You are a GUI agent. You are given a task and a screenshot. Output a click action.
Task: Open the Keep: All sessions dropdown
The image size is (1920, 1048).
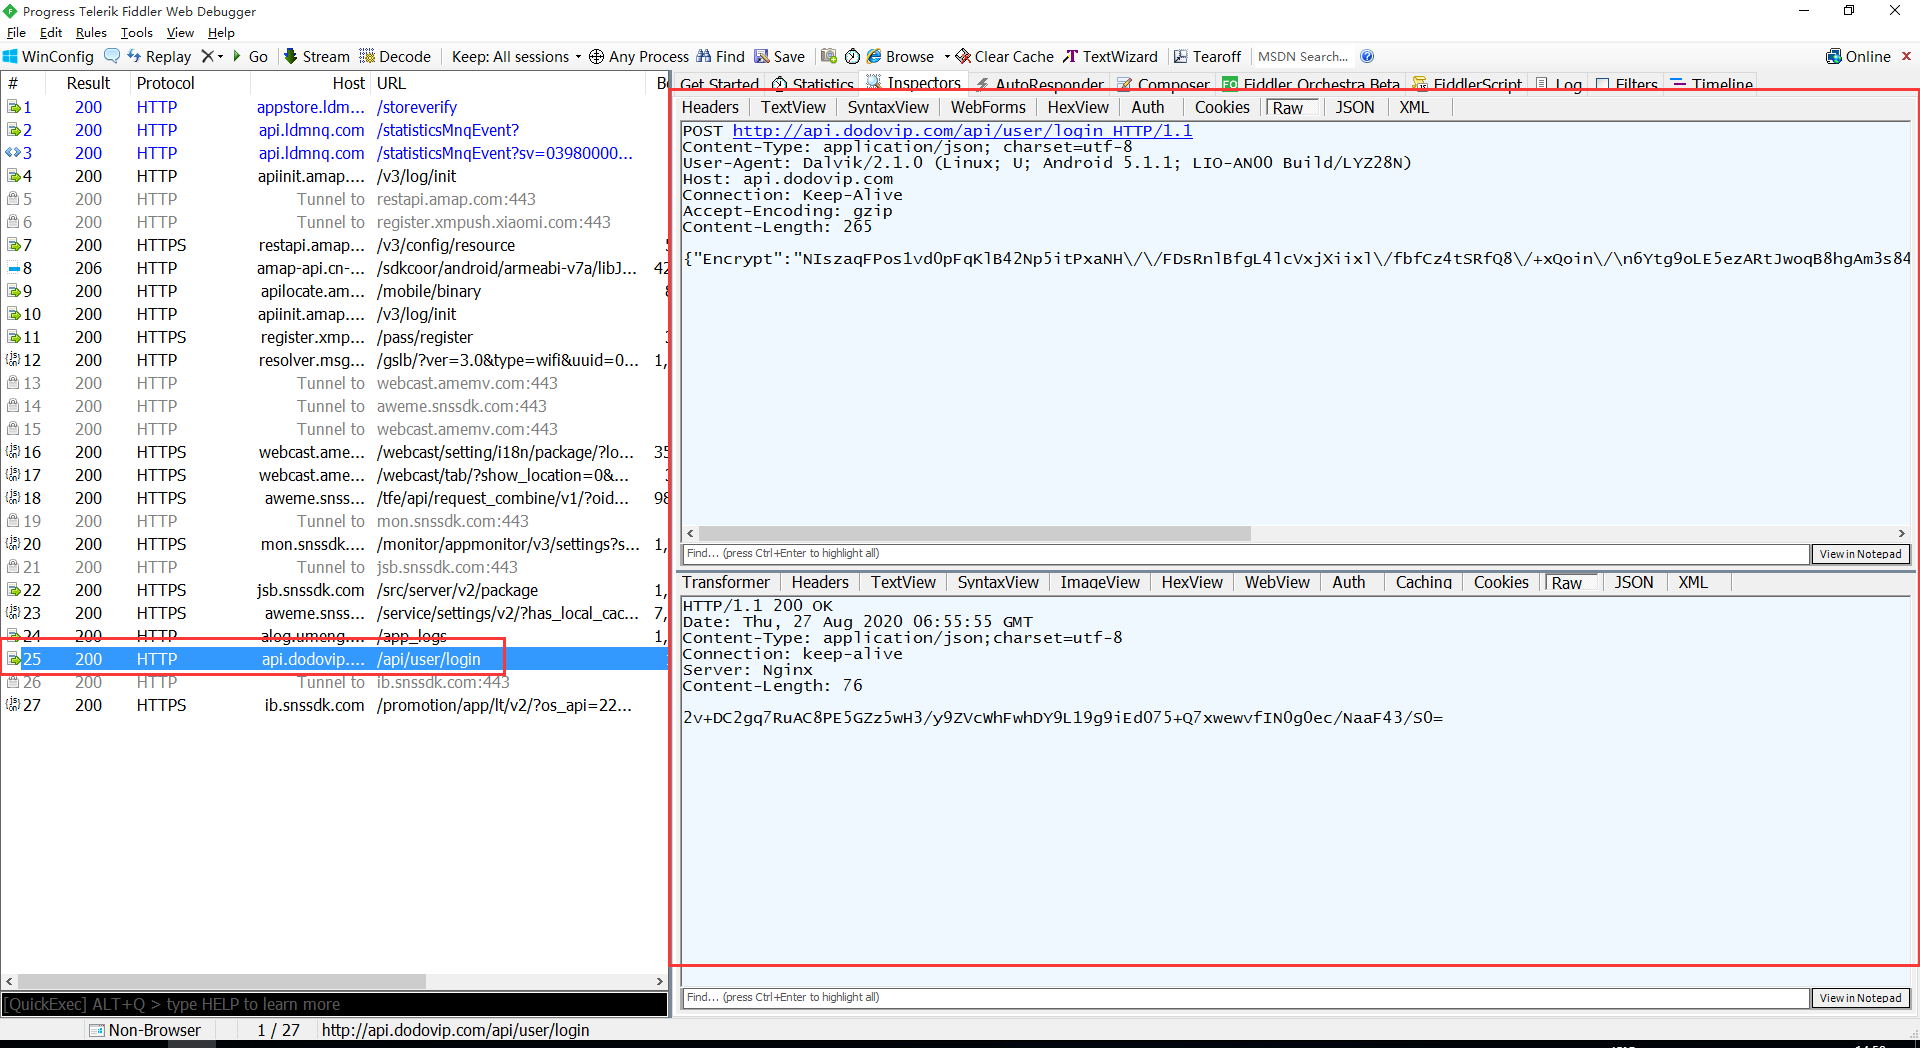click(516, 57)
